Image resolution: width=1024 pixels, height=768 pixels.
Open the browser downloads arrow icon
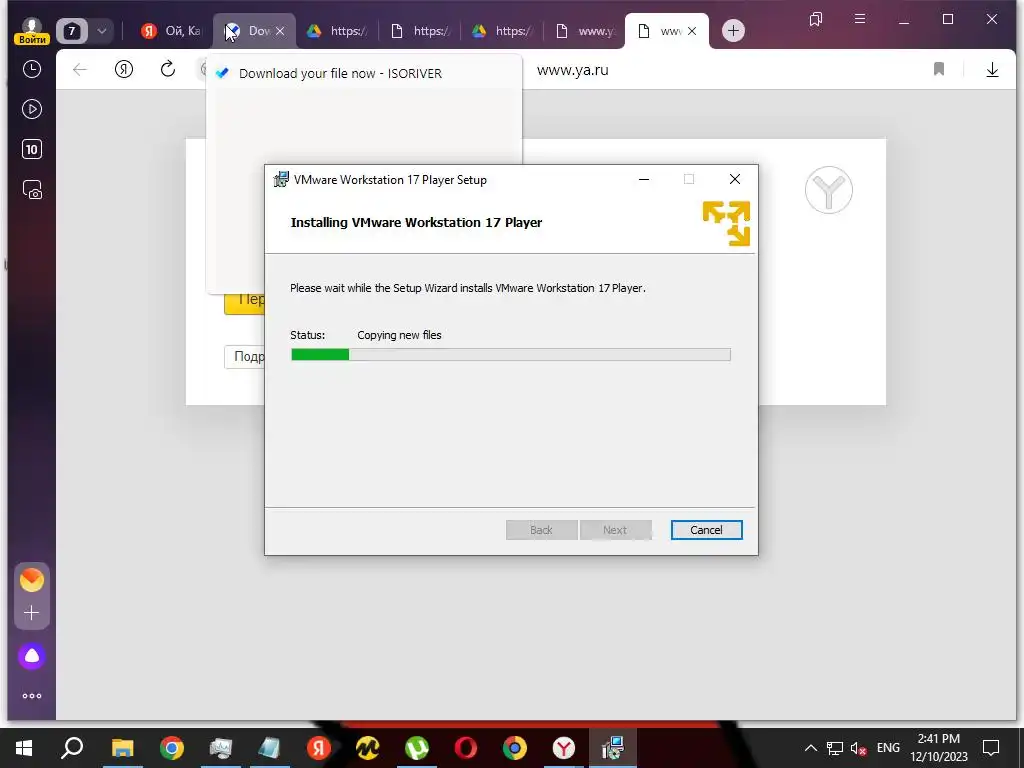coord(992,69)
